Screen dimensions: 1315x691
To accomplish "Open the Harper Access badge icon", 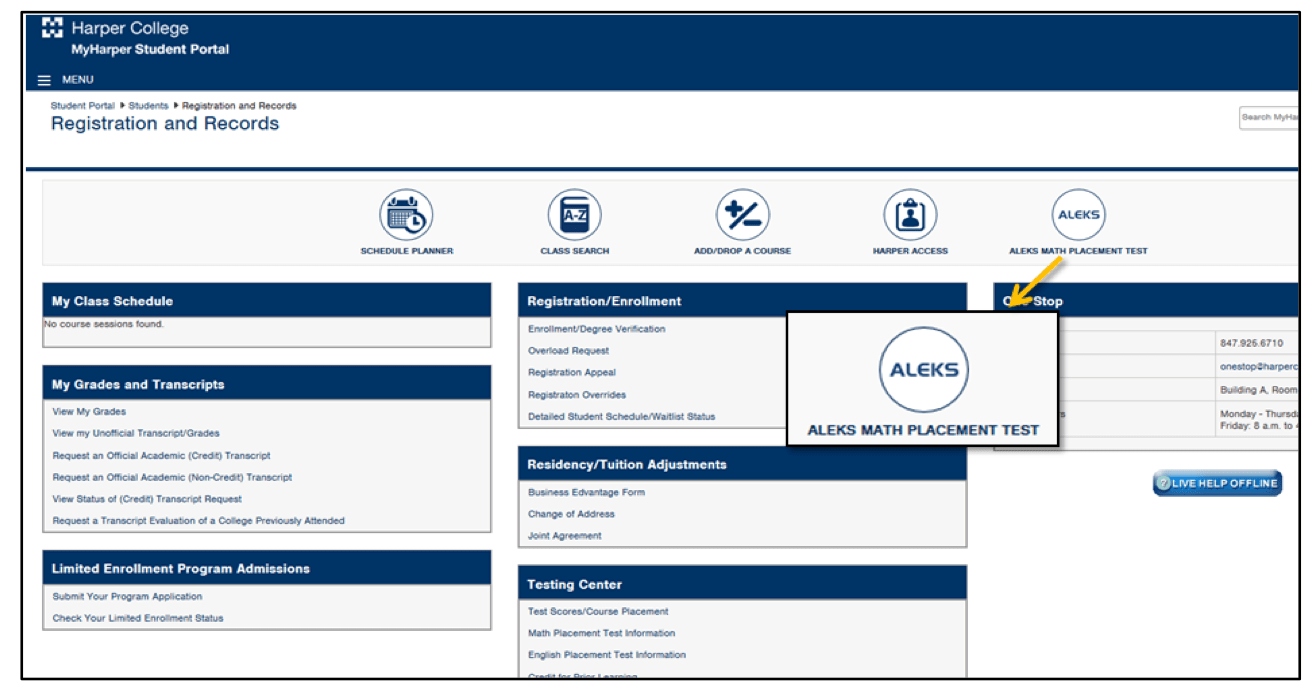I will 910,215.
